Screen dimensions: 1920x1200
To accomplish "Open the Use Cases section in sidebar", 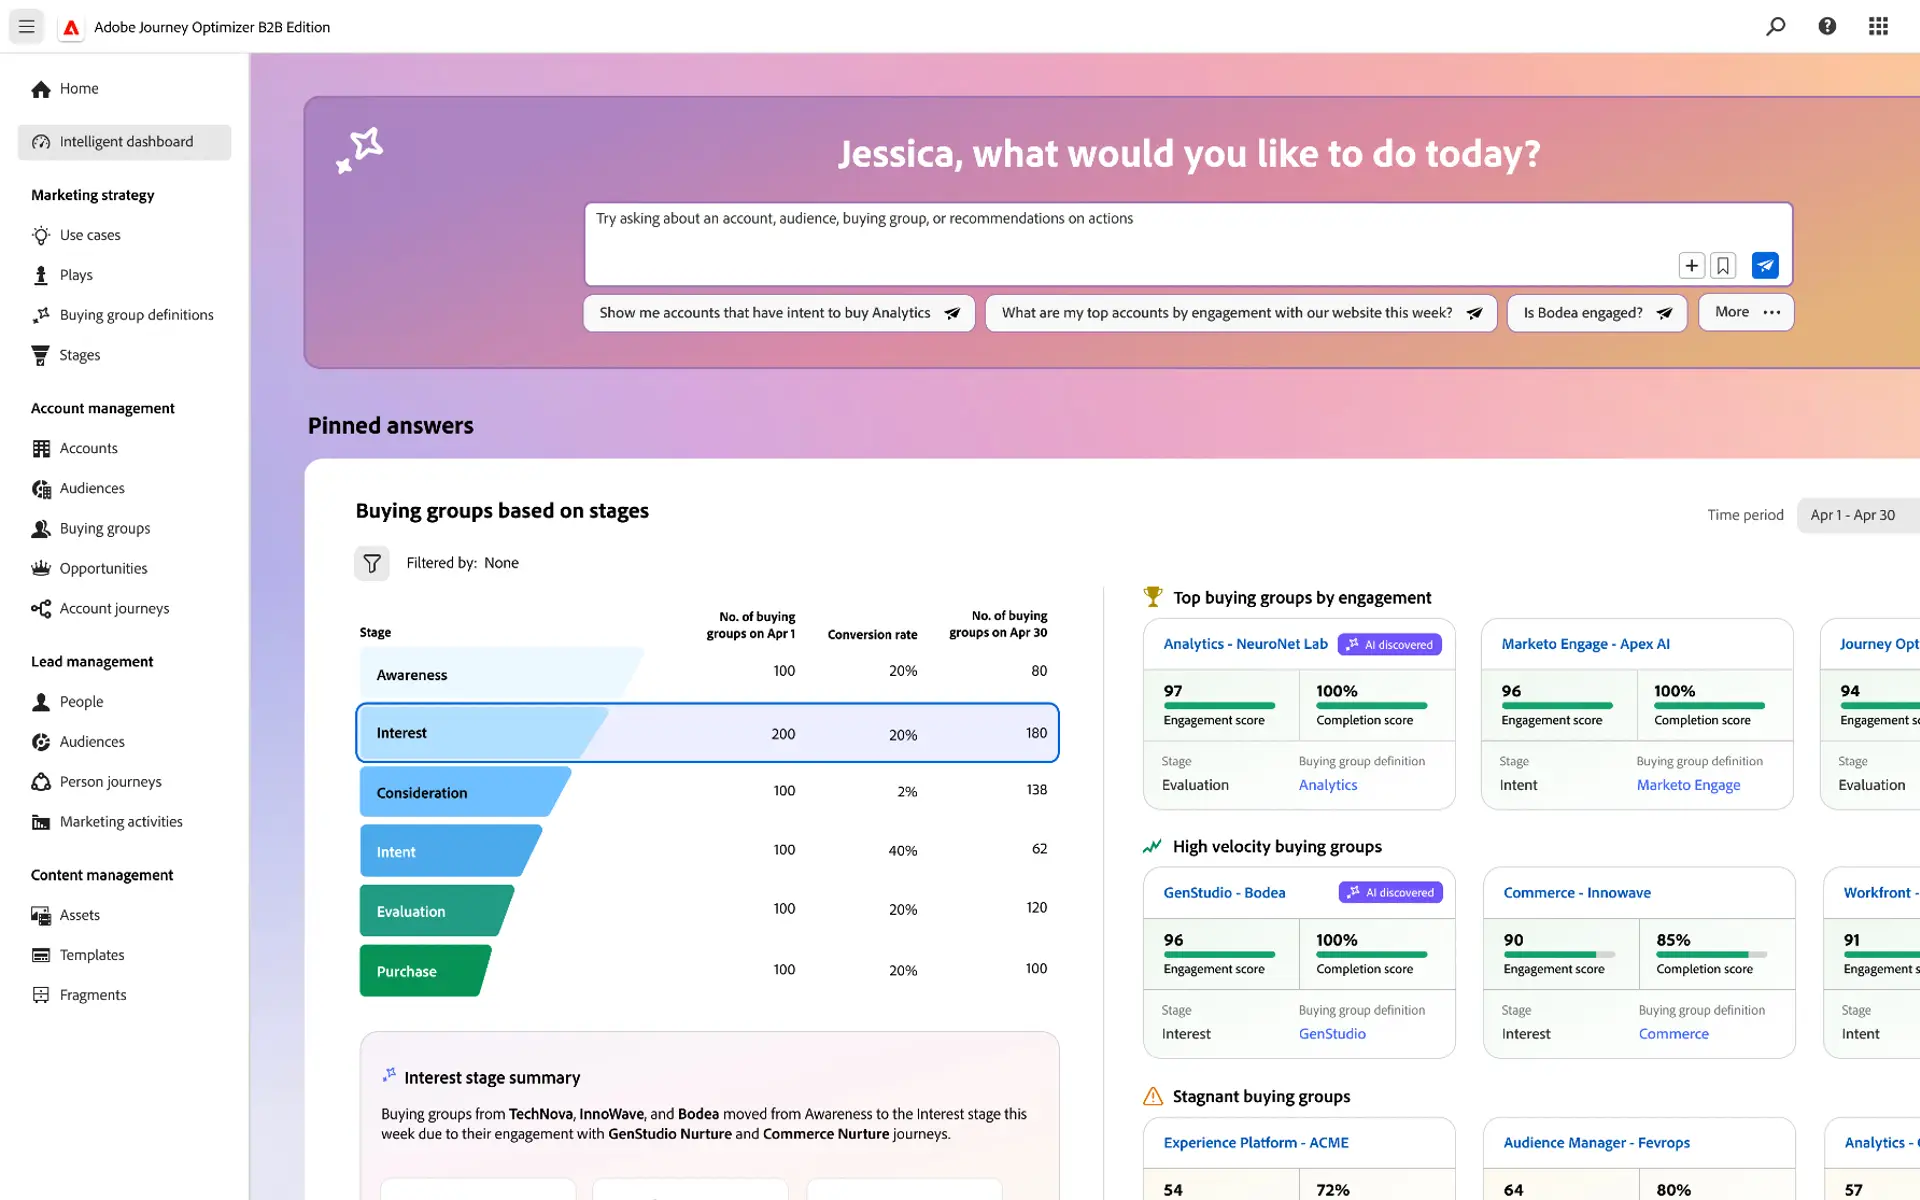I will click(90, 234).
